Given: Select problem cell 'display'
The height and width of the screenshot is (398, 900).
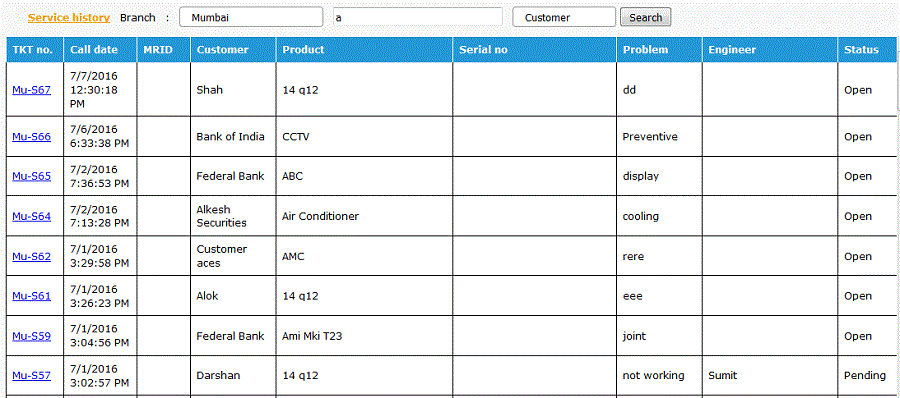Looking at the screenshot, I should click(660, 176).
